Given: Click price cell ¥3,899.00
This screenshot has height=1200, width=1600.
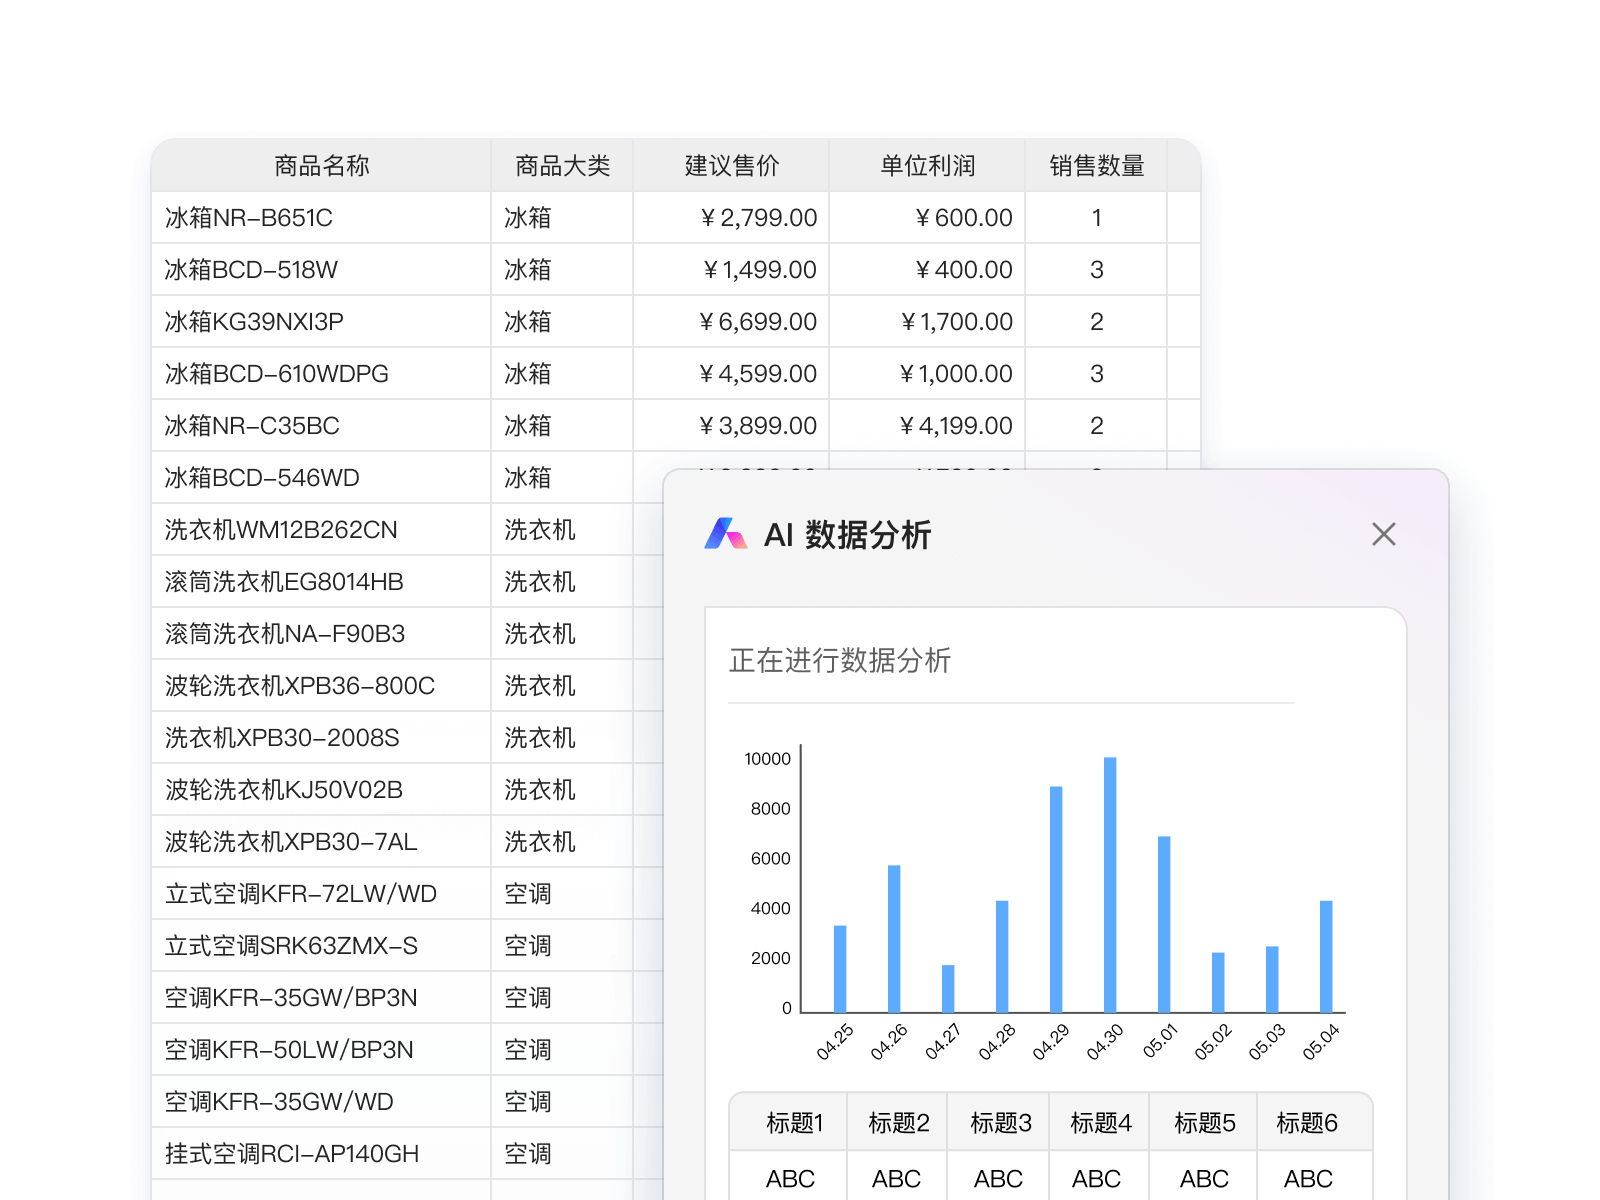Looking at the screenshot, I should click(x=731, y=426).
